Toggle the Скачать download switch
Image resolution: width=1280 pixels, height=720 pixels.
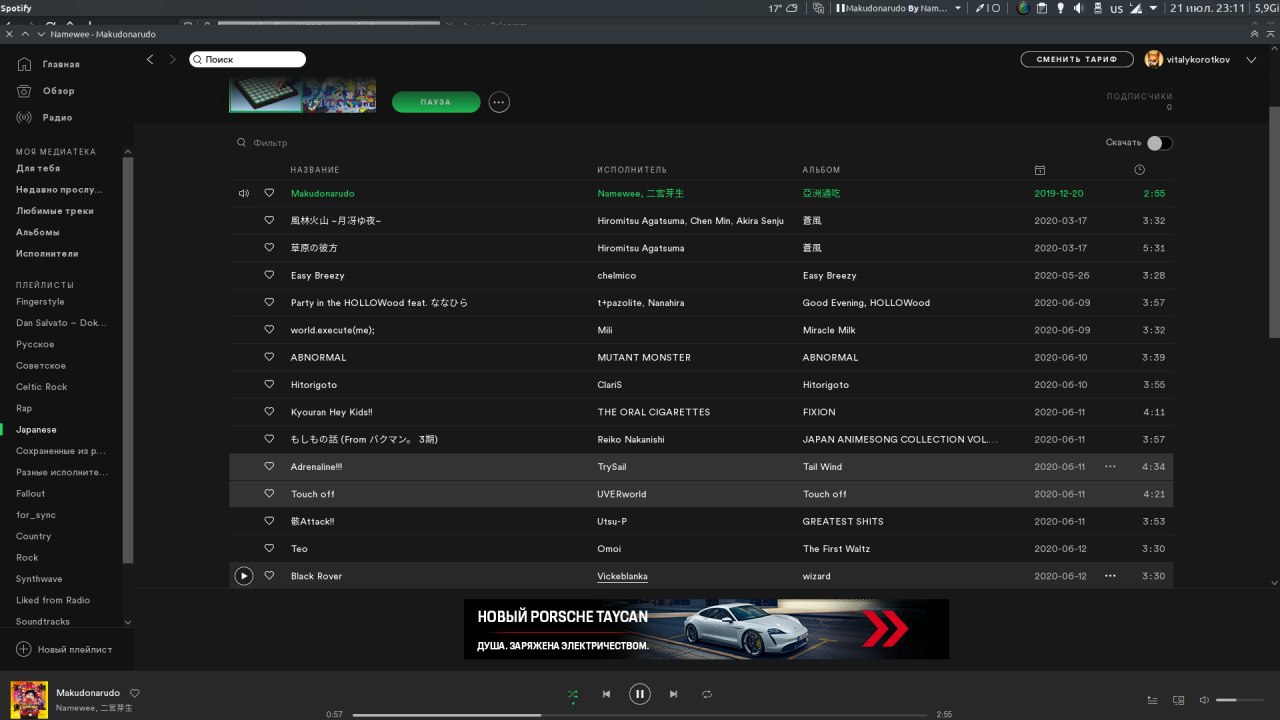1159,143
